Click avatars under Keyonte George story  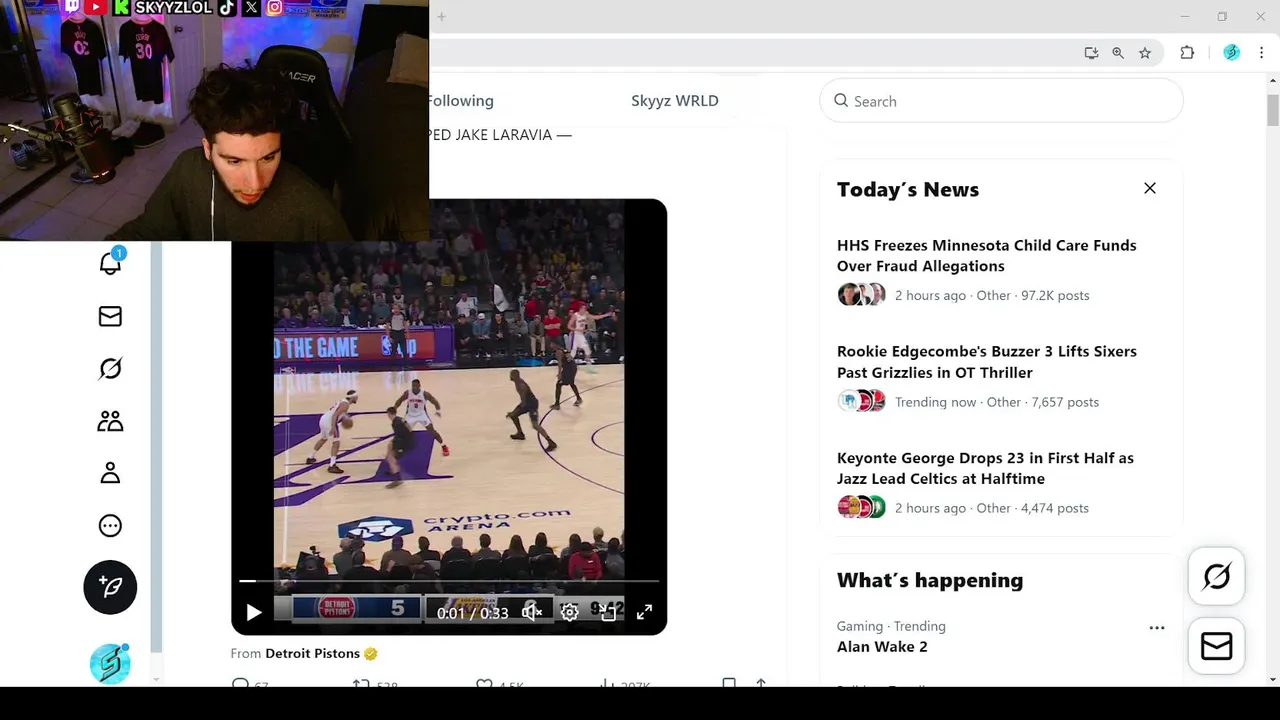pos(861,507)
